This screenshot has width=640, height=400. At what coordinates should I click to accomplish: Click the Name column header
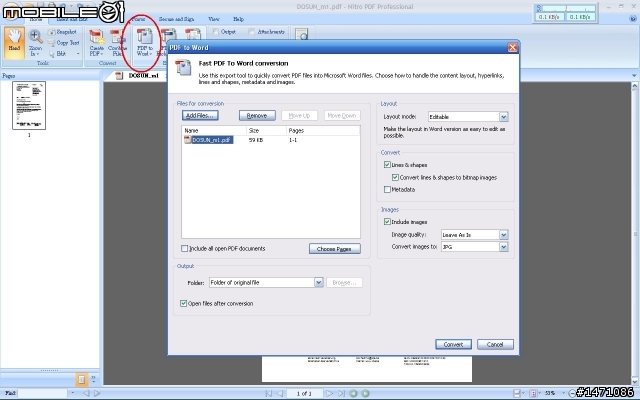pyautogui.click(x=214, y=131)
